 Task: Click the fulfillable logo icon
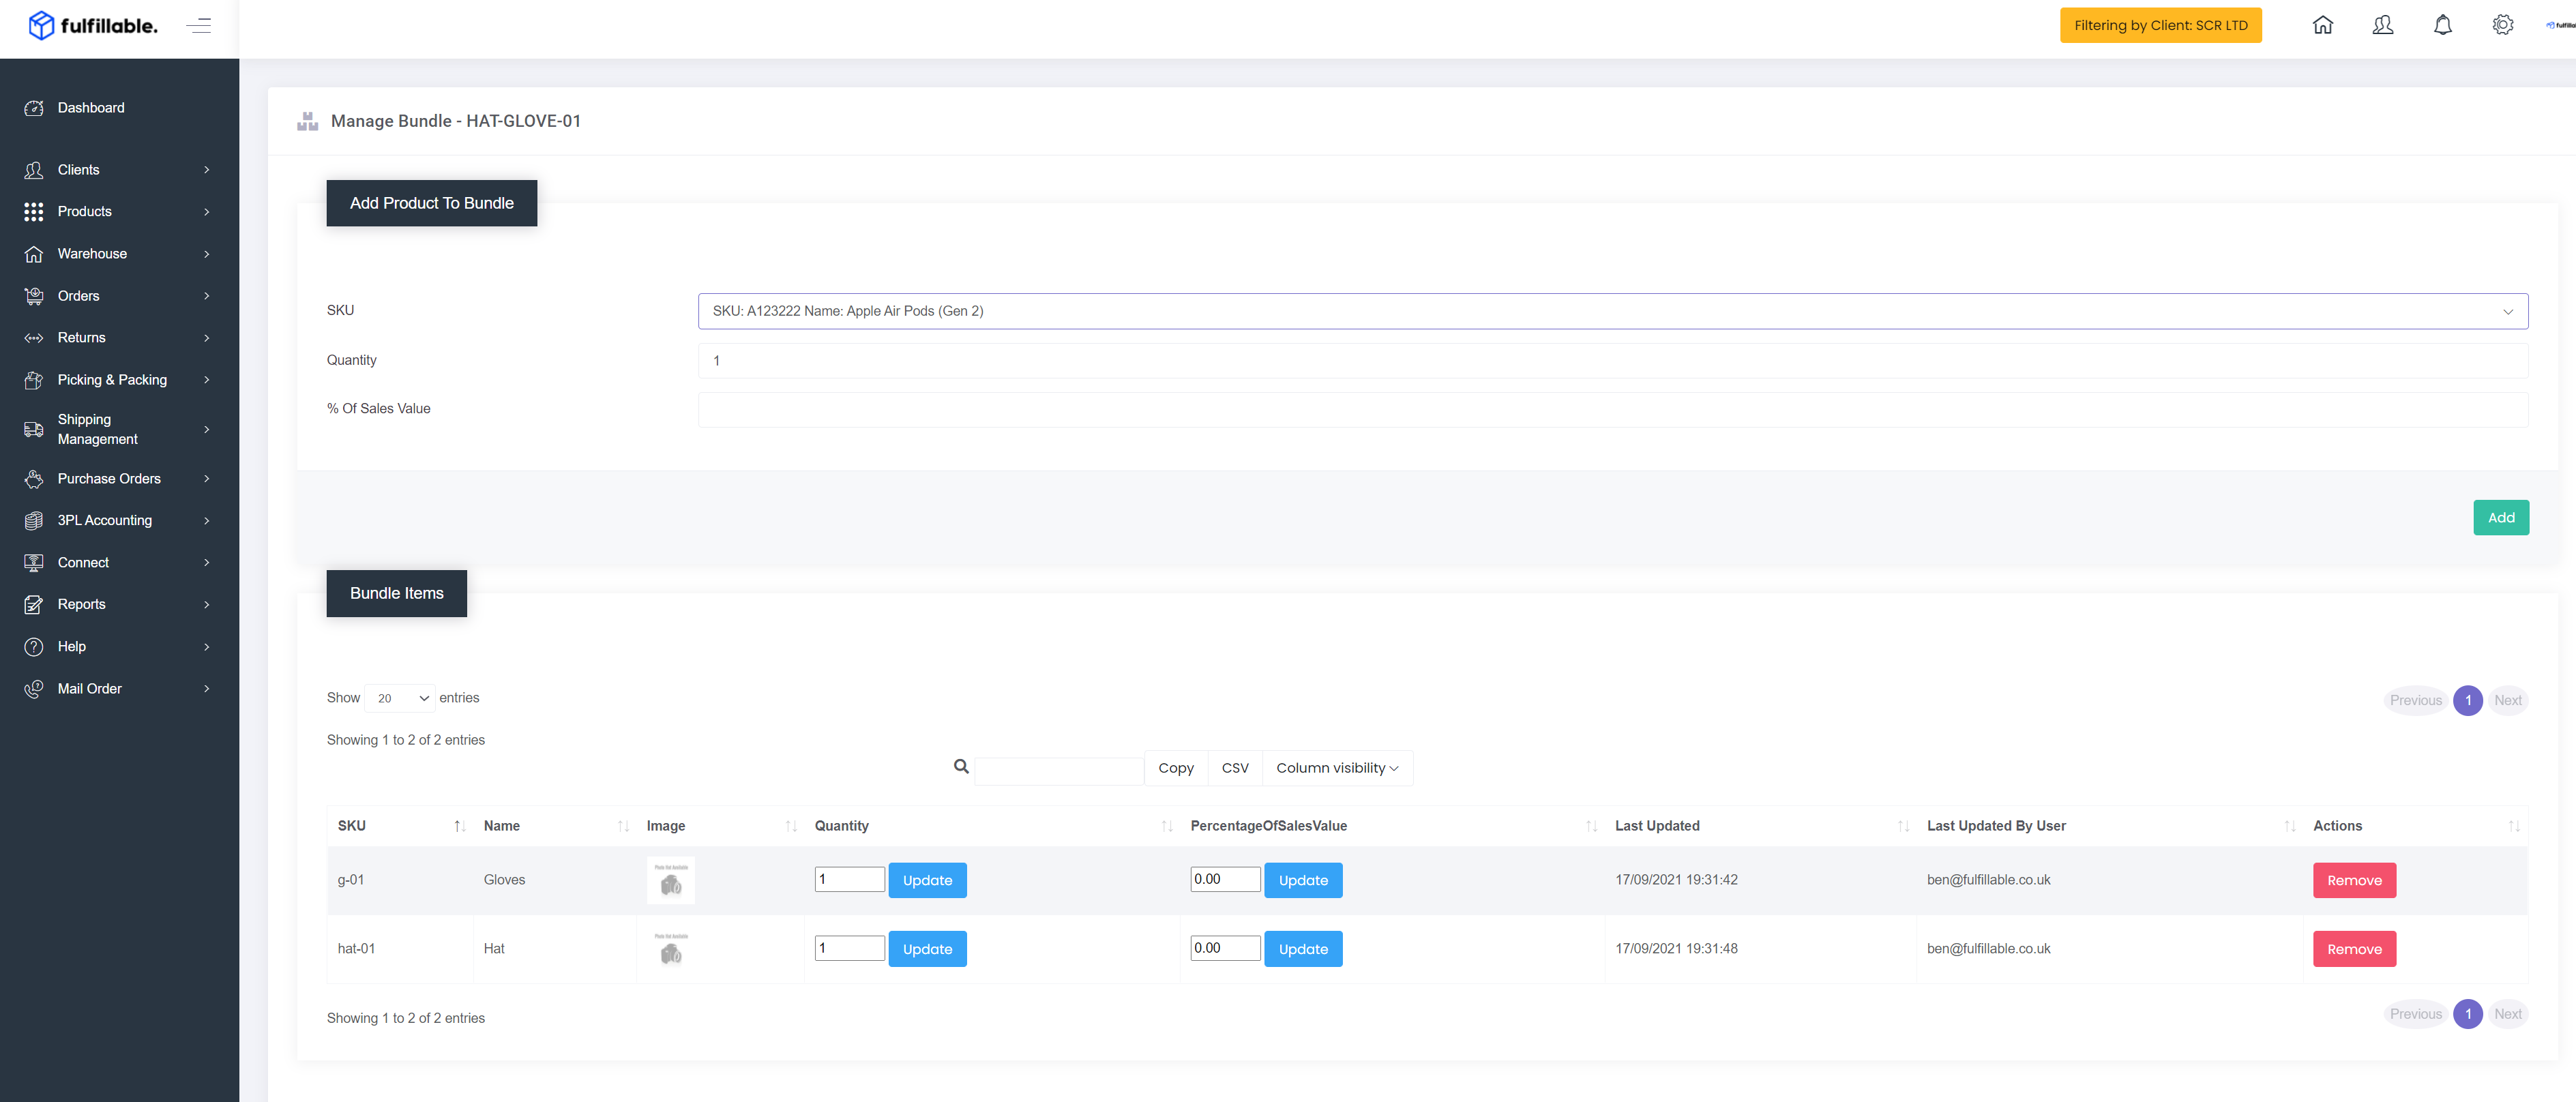(41, 25)
